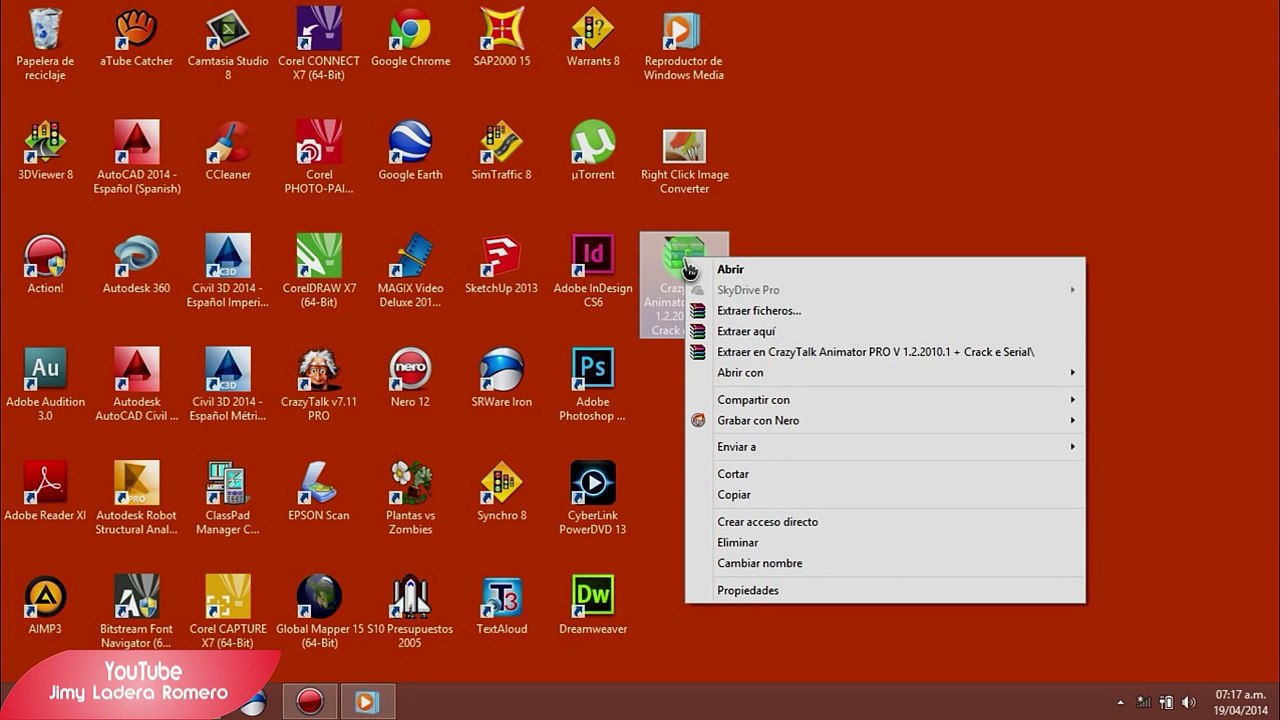Click the Nero 12 desktop icon
Viewport: 1280px width, 720px height.
[x=410, y=378]
